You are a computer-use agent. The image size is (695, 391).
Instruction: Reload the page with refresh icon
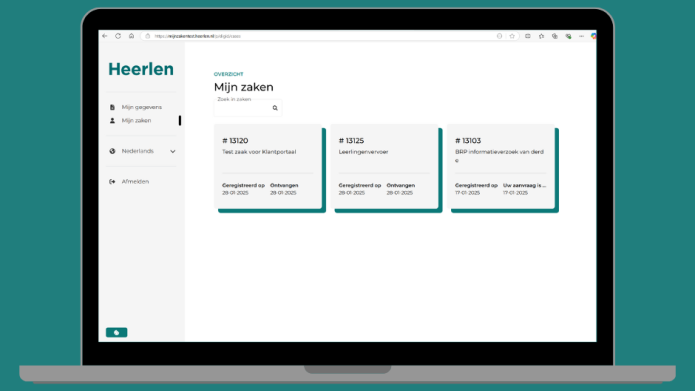118,36
